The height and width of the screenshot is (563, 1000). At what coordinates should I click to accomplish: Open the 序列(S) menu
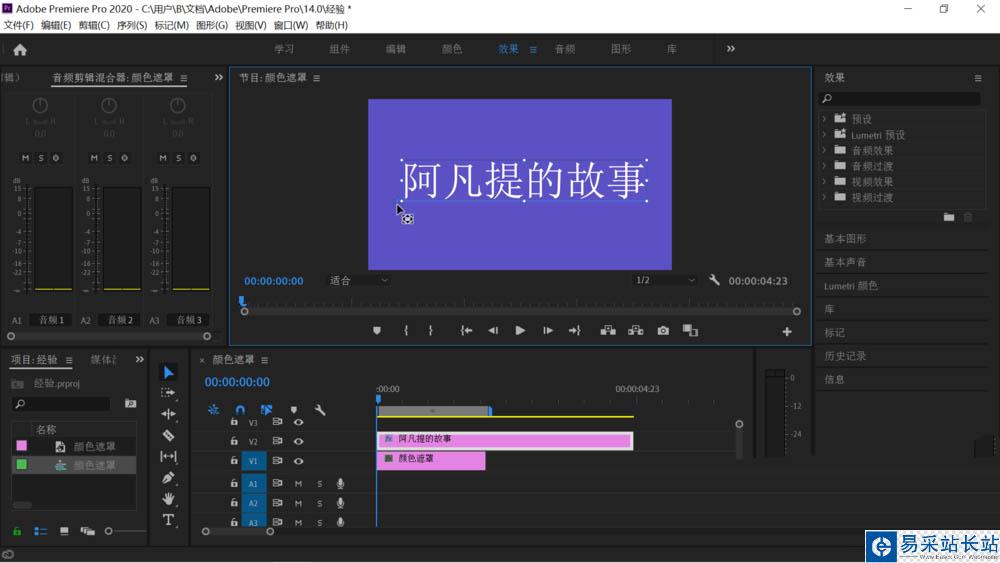[x=131, y=25]
